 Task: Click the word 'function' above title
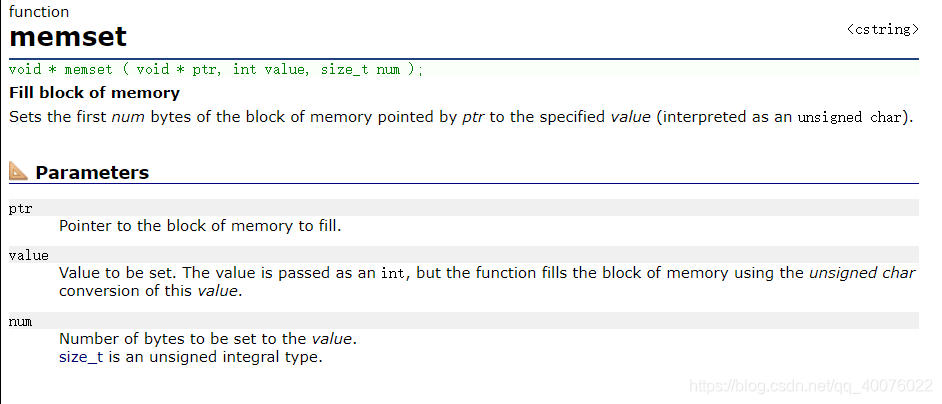tap(39, 11)
